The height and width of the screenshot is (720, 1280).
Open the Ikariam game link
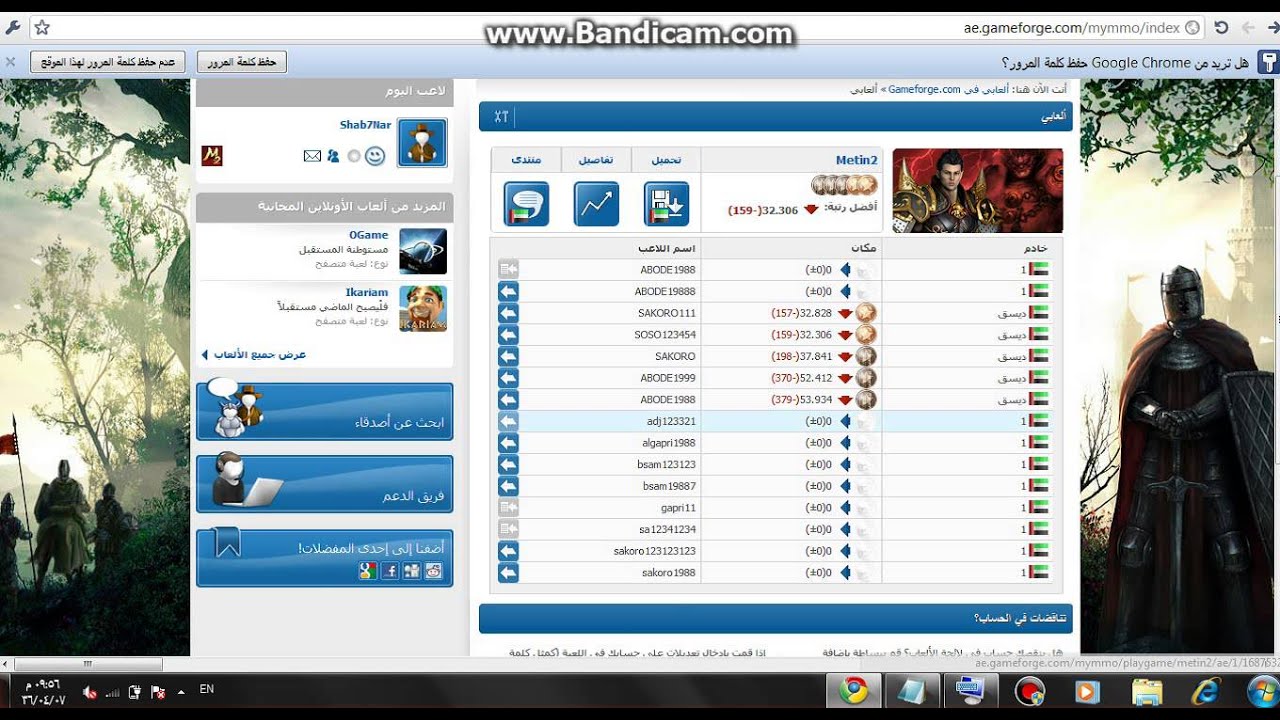coord(366,293)
